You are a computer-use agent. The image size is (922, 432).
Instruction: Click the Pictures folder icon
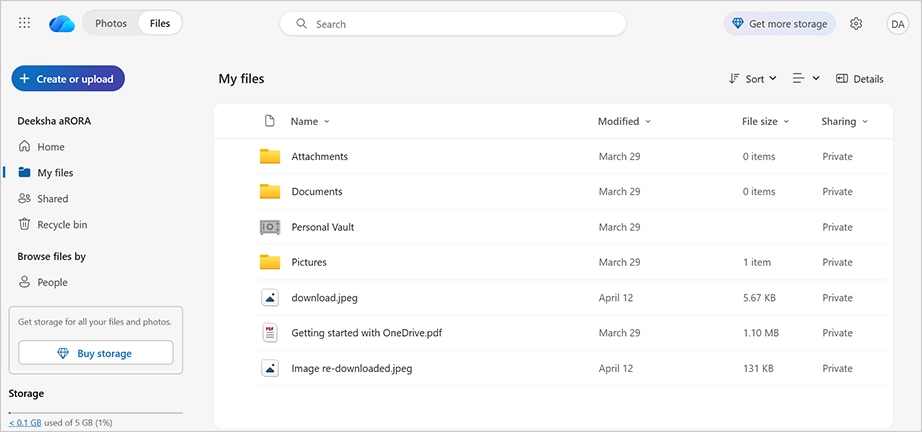270,262
